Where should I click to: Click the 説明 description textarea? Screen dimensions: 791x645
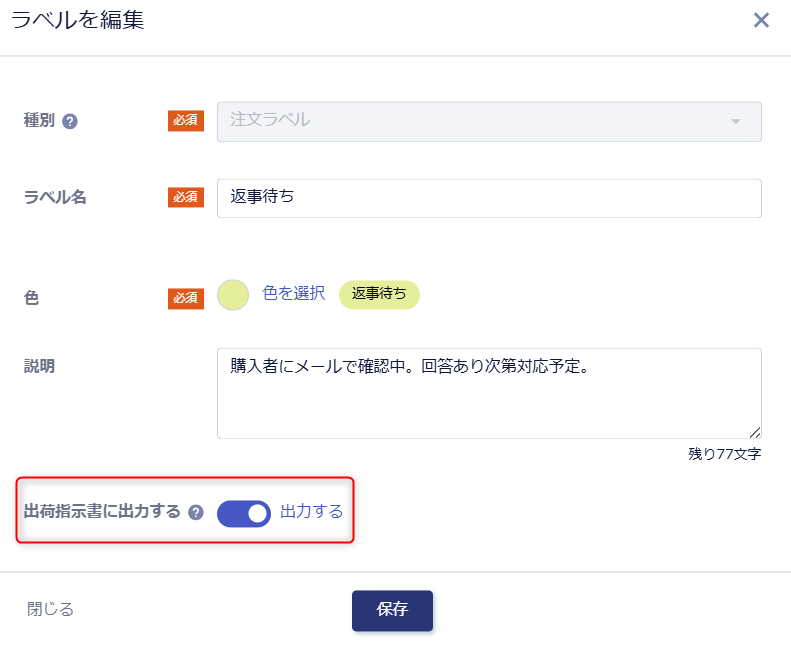pos(489,393)
